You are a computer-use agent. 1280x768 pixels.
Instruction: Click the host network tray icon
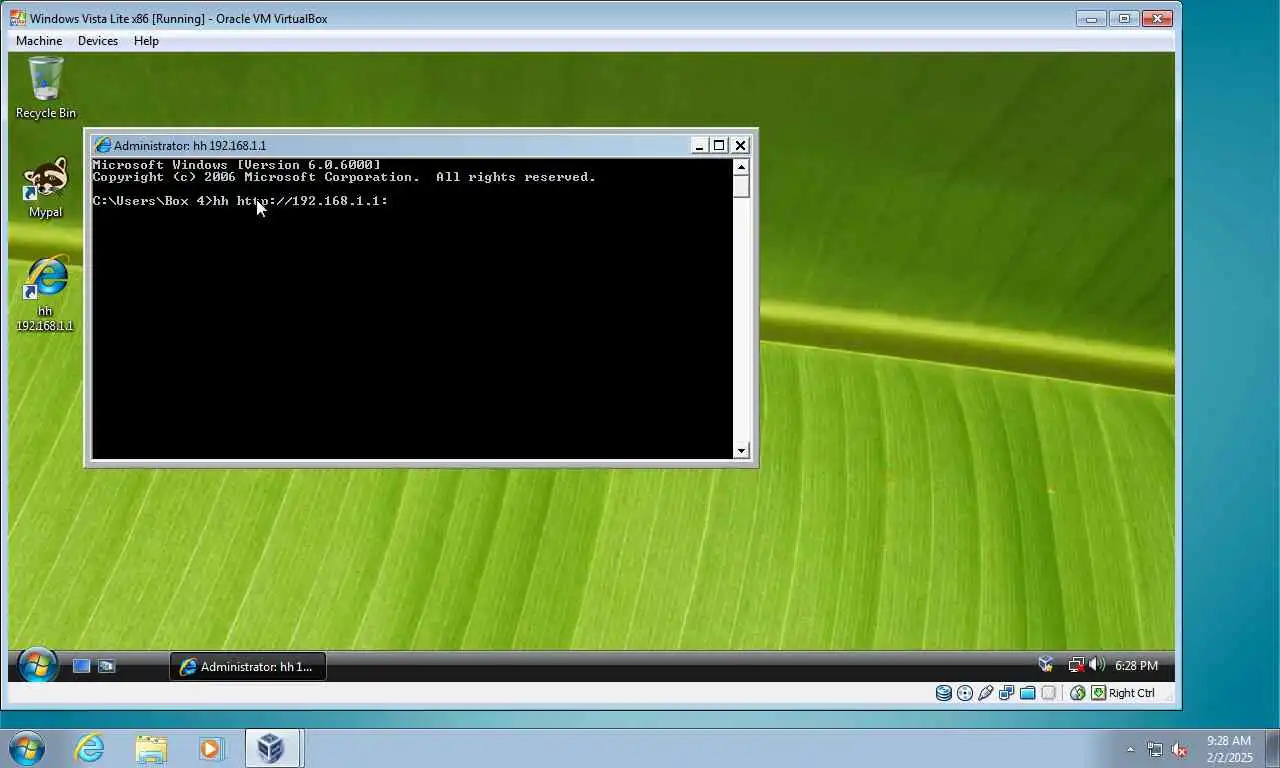click(x=1155, y=749)
